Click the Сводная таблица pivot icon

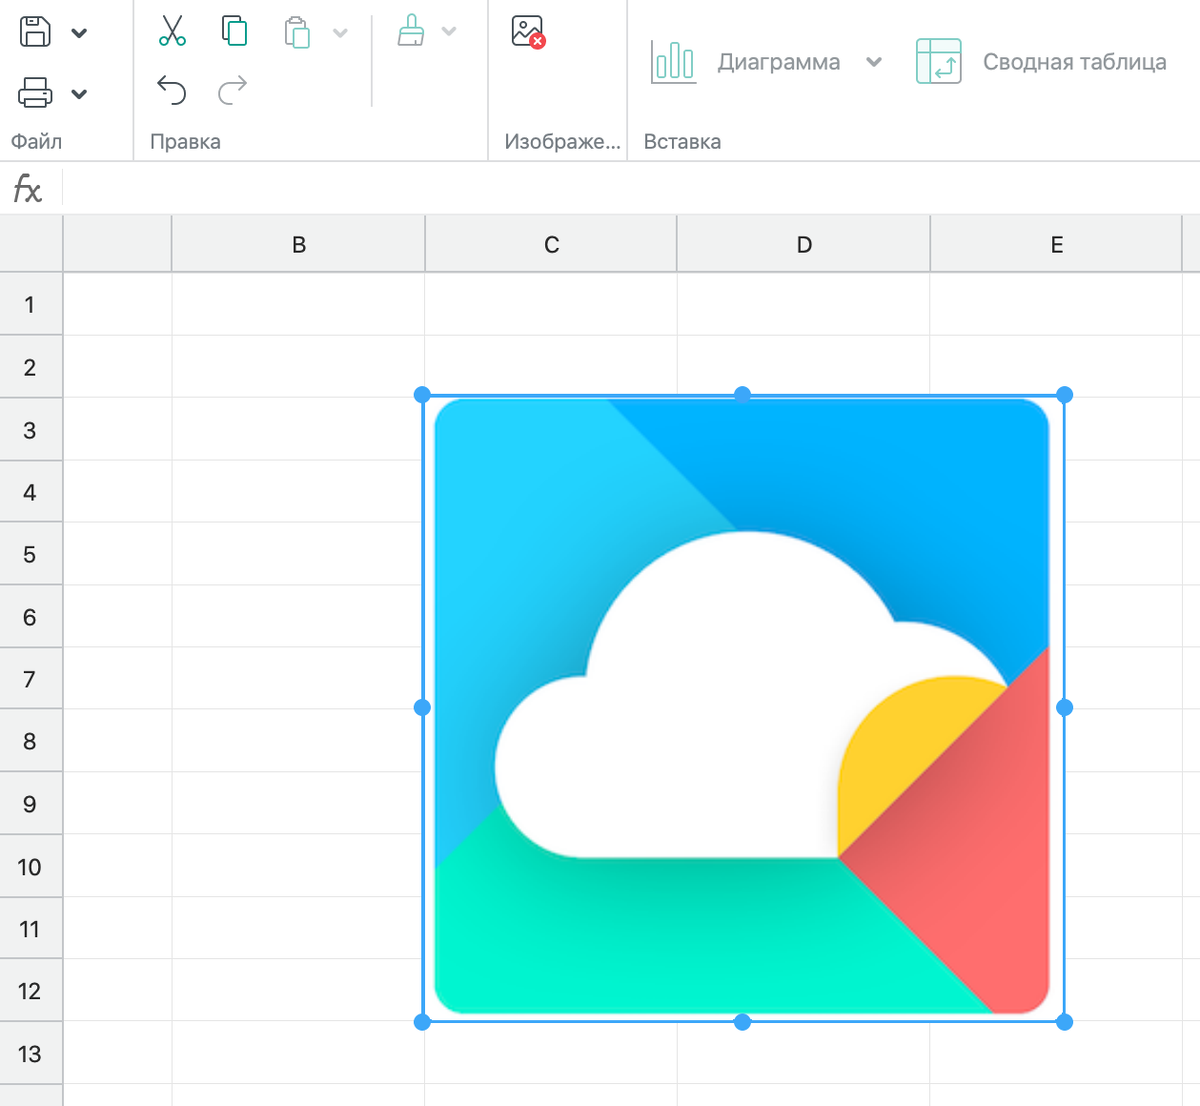(x=938, y=61)
